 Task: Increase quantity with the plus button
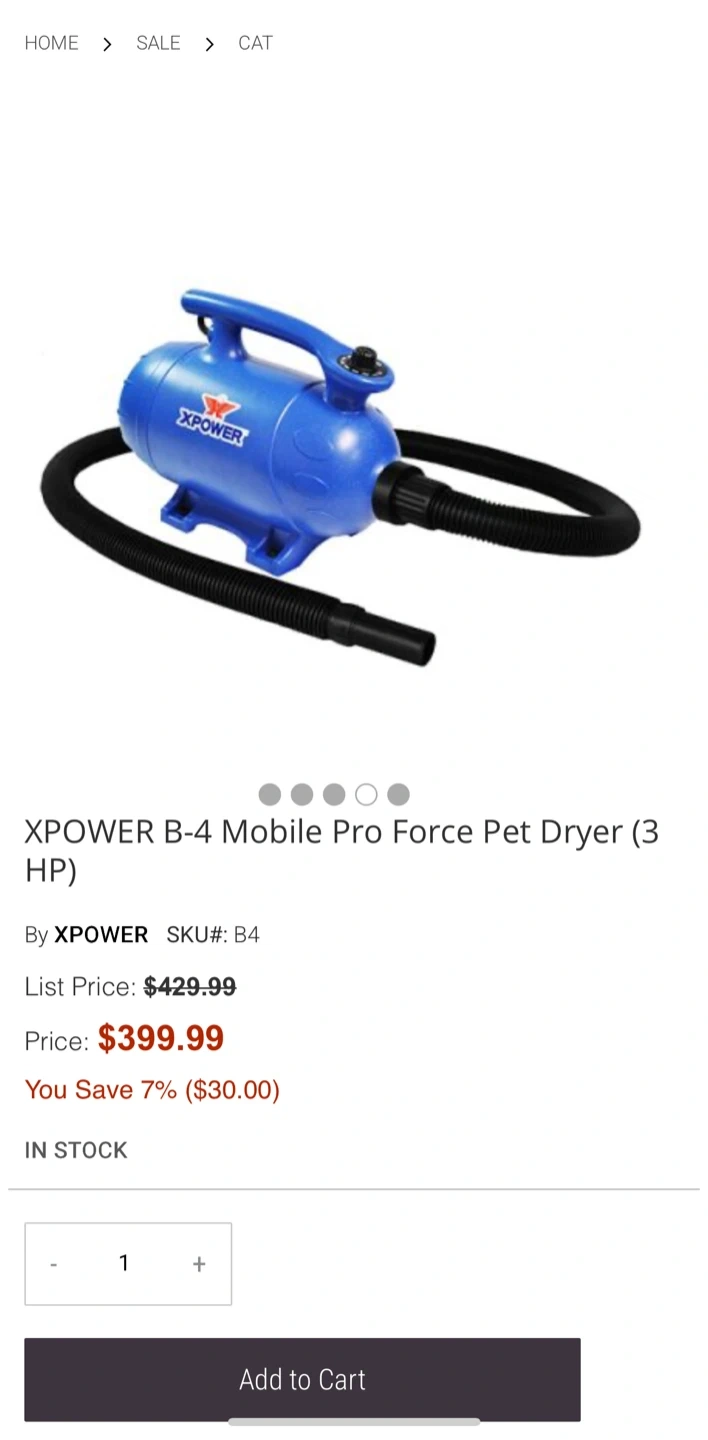[199, 1264]
